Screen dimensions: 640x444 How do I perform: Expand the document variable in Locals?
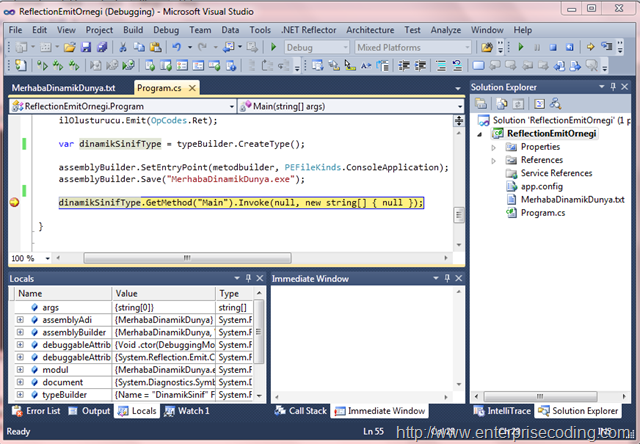(20, 382)
